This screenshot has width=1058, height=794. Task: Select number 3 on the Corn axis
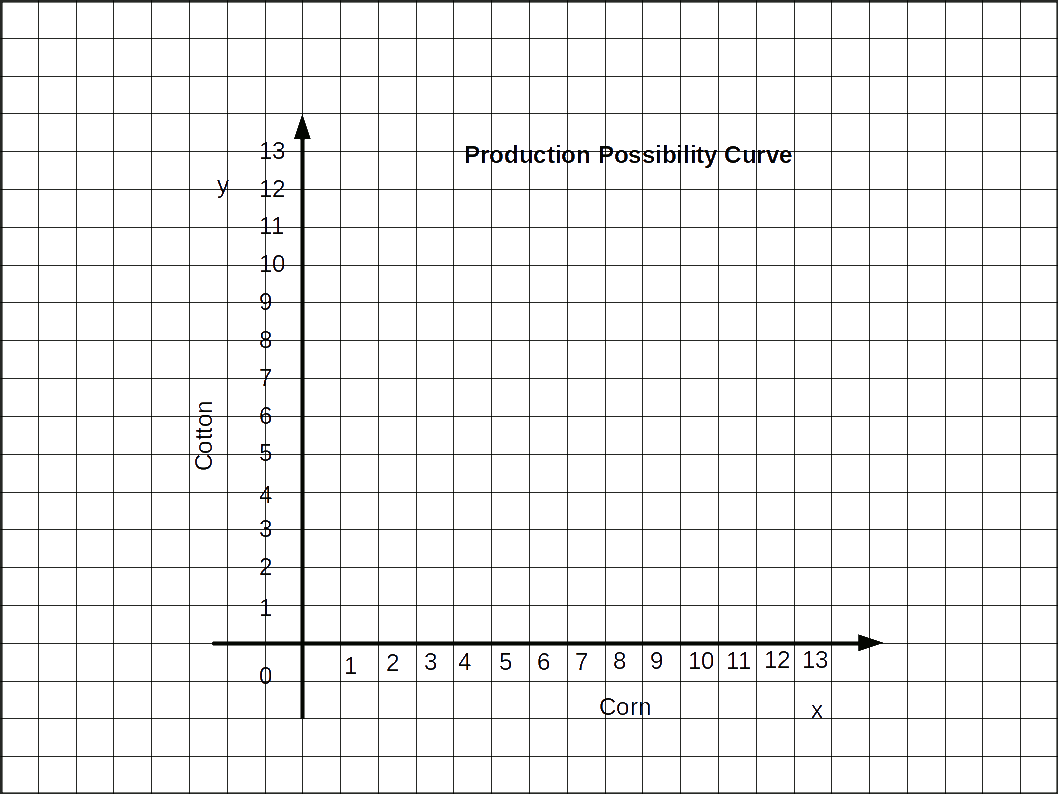point(430,661)
